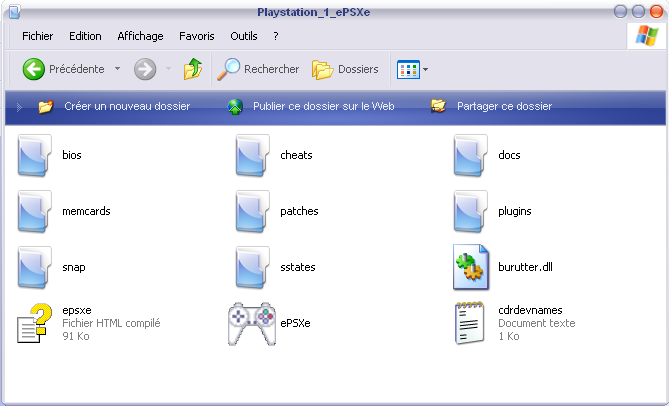This screenshot has height=406, width=669.
Task: Click the Rechercher magnifying glass icon
Action: pos(228,69)
